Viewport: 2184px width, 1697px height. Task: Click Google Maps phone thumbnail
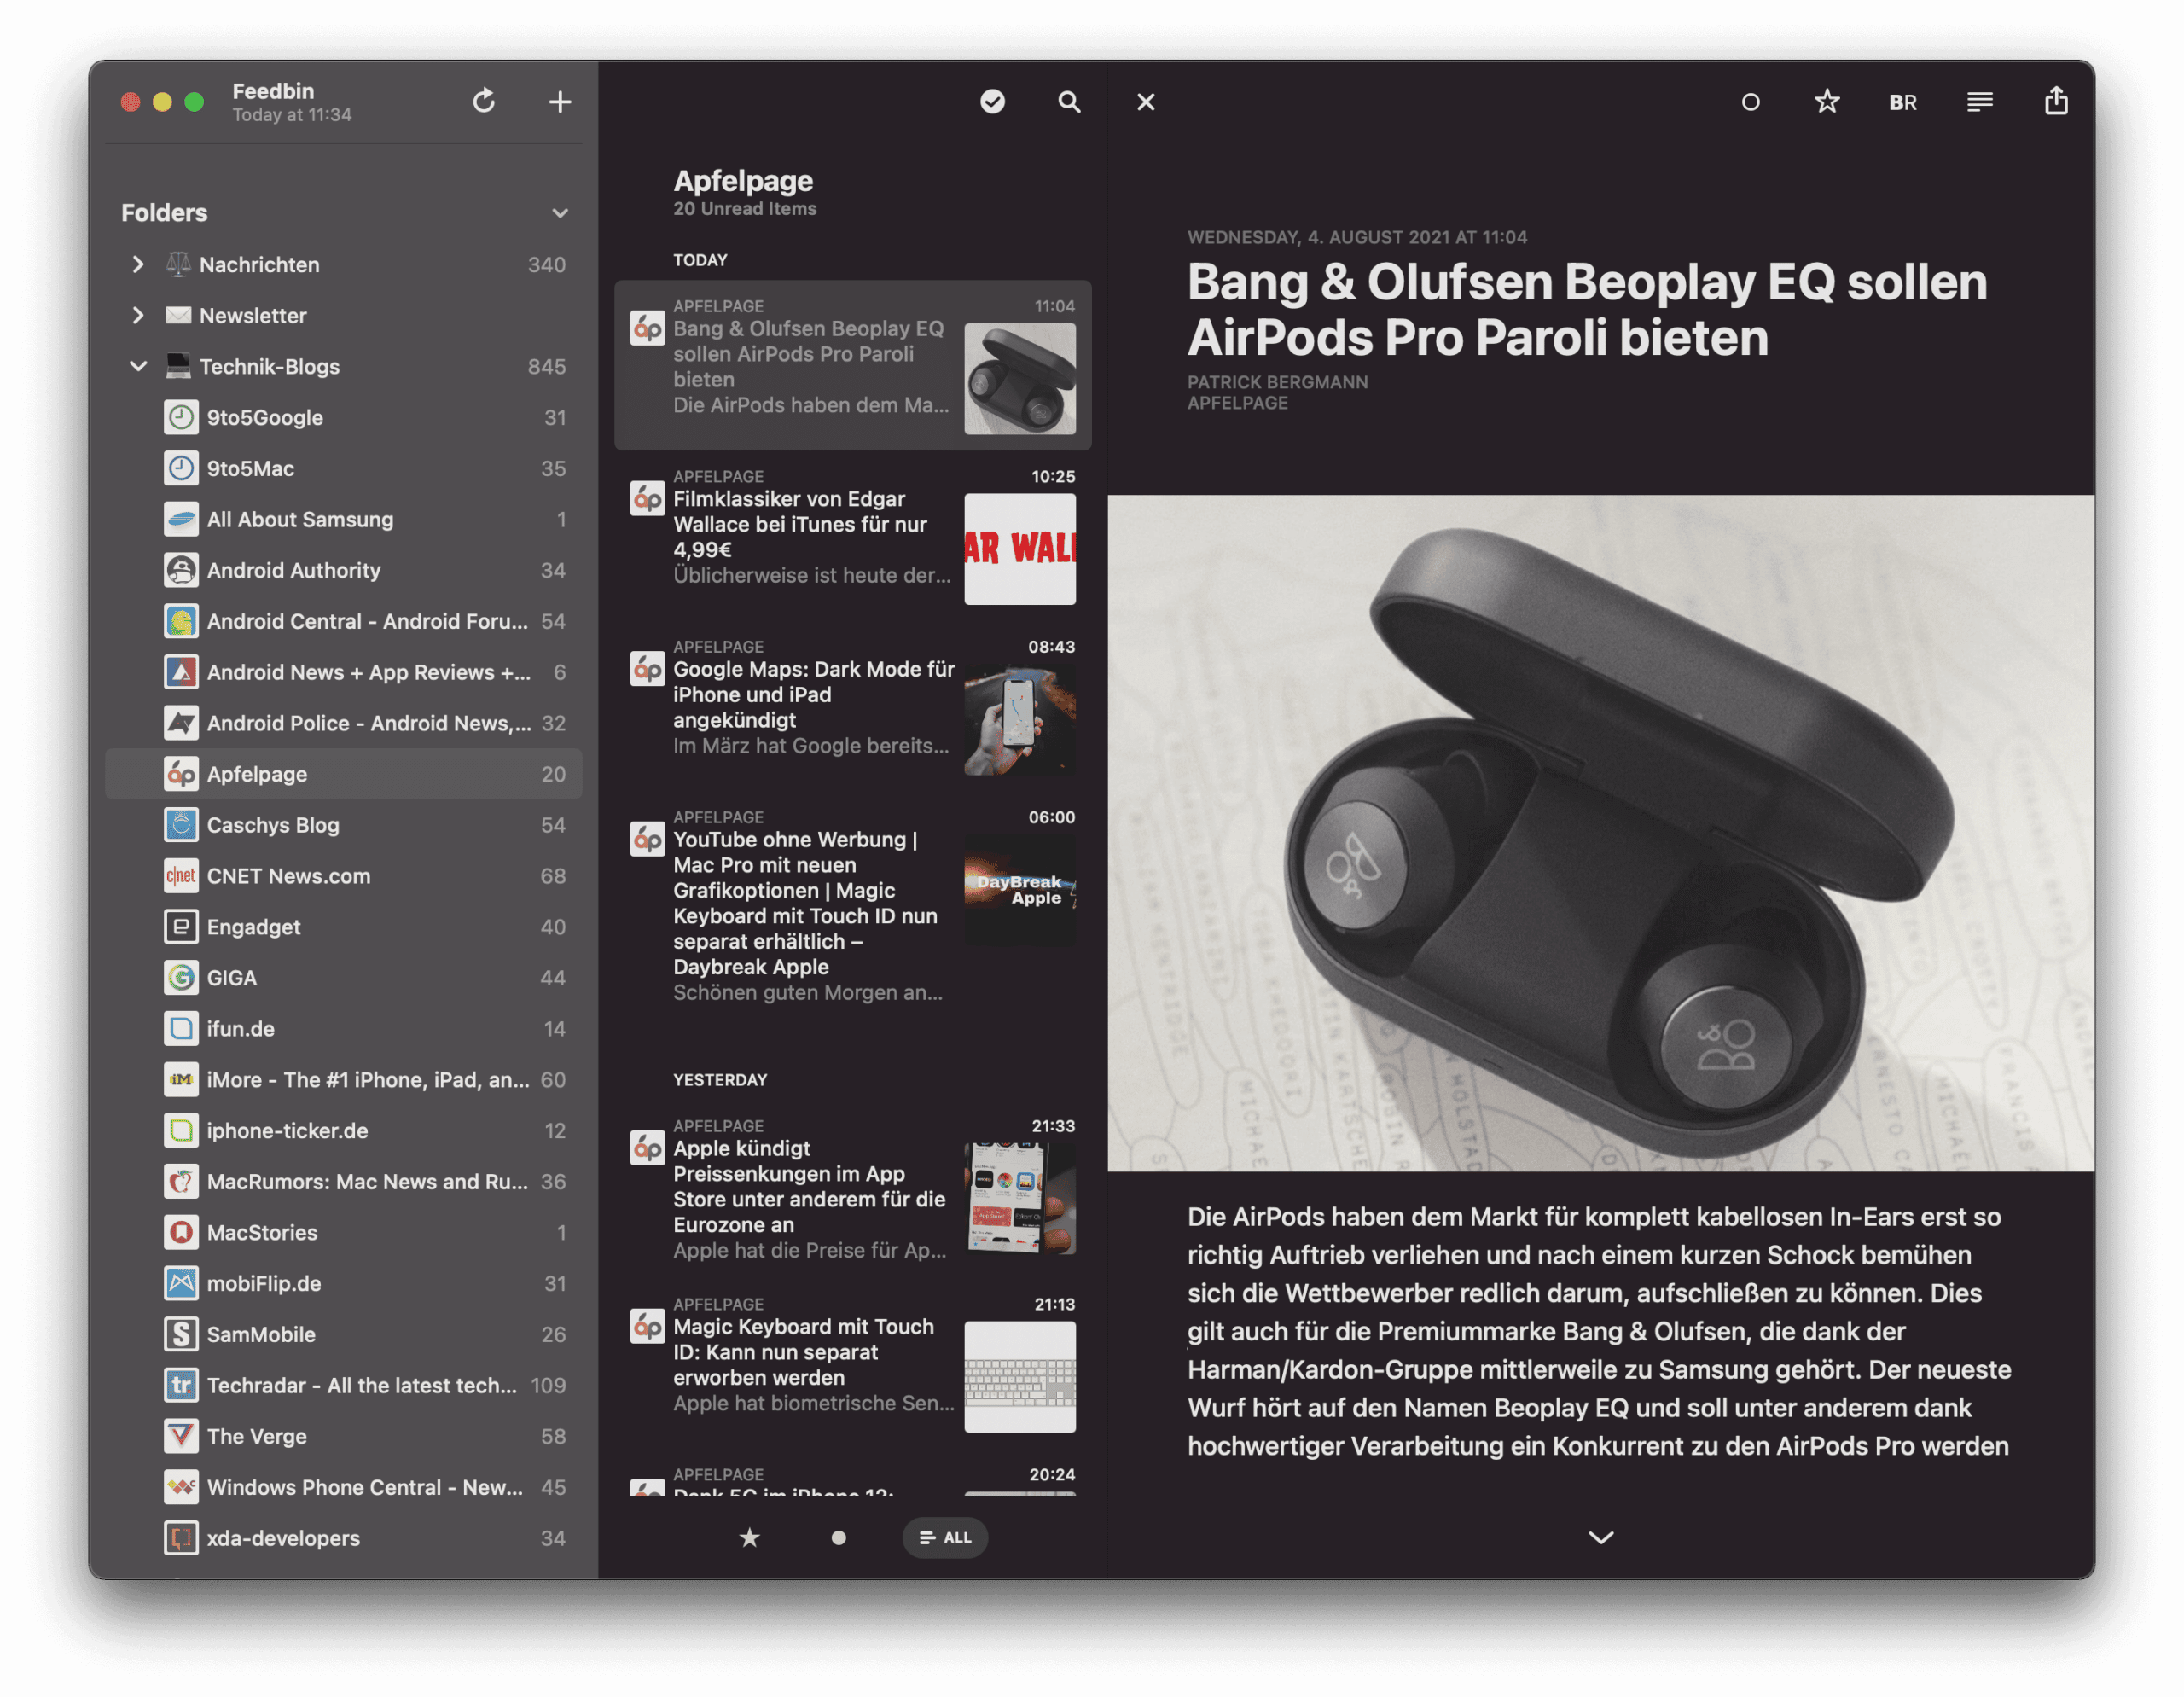tap(1020, 719)
